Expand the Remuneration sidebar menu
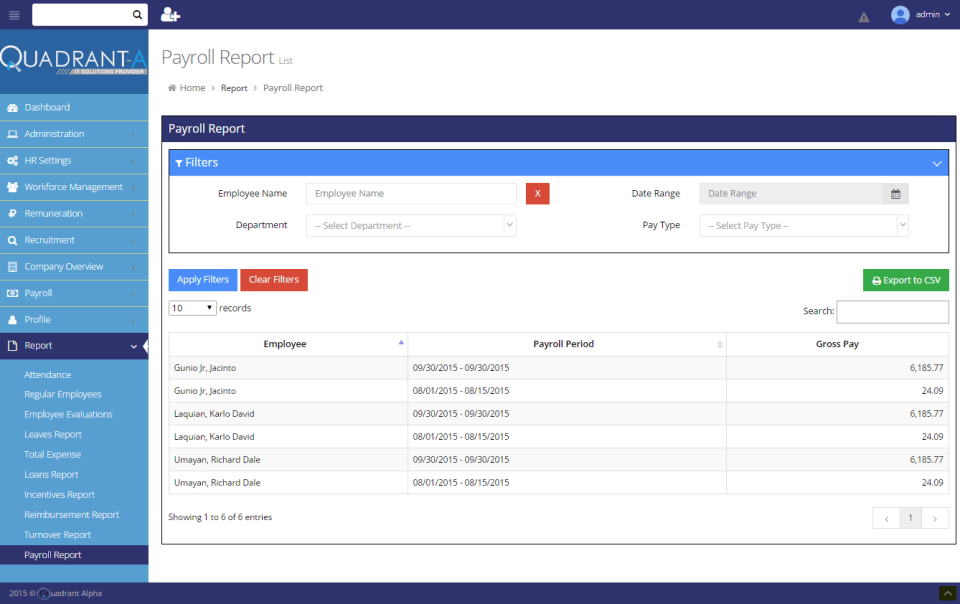The image size is (960, 604). point(60,213)
